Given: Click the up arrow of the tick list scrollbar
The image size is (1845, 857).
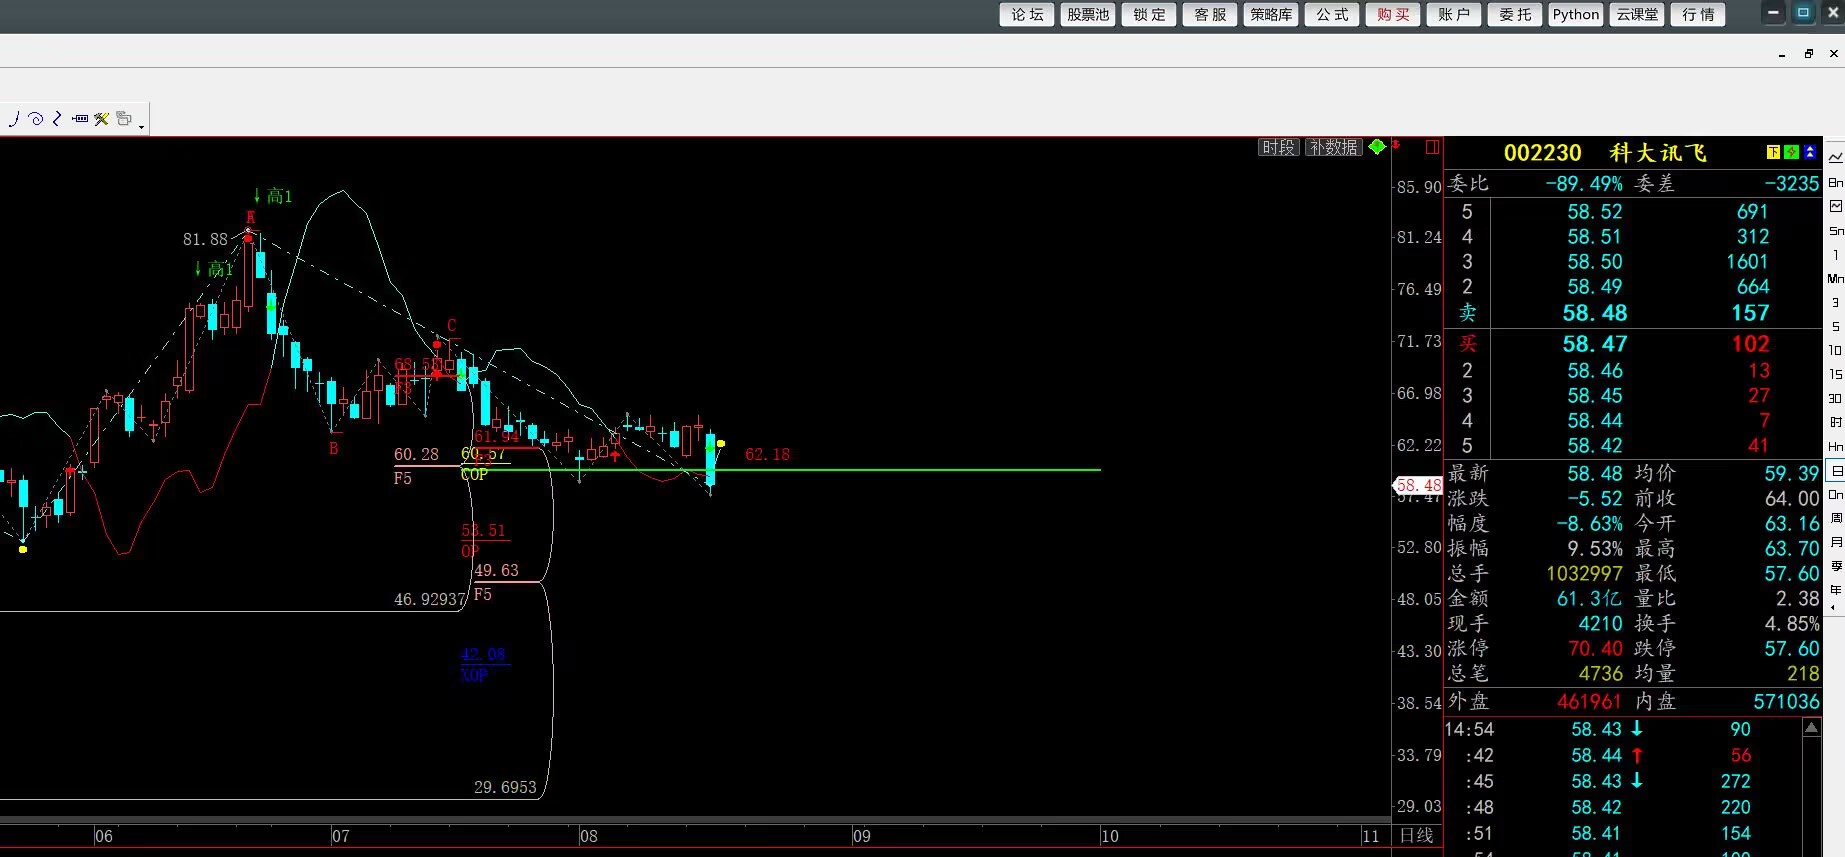Looking at the screenshot, I should pyautogui.click(x=1812, y=728).
